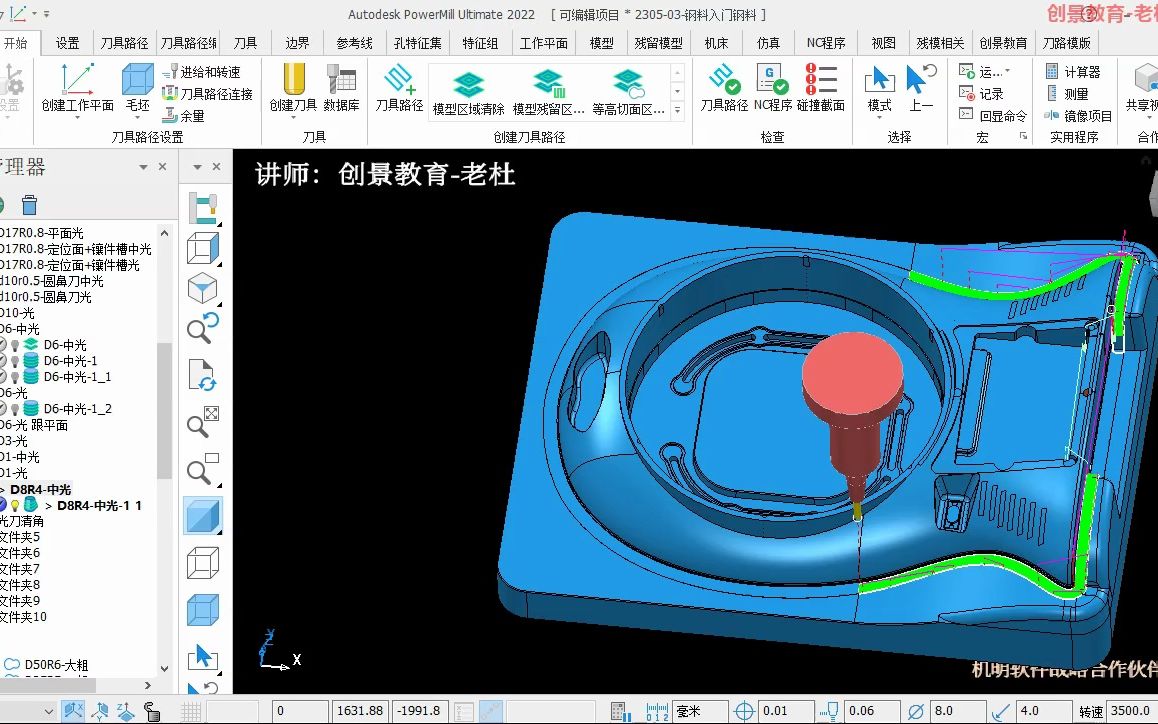This screenshot has width=1158, height=724.
Task: Click the ISO wireframe cube view icon
Action: [x=202, y=248]
